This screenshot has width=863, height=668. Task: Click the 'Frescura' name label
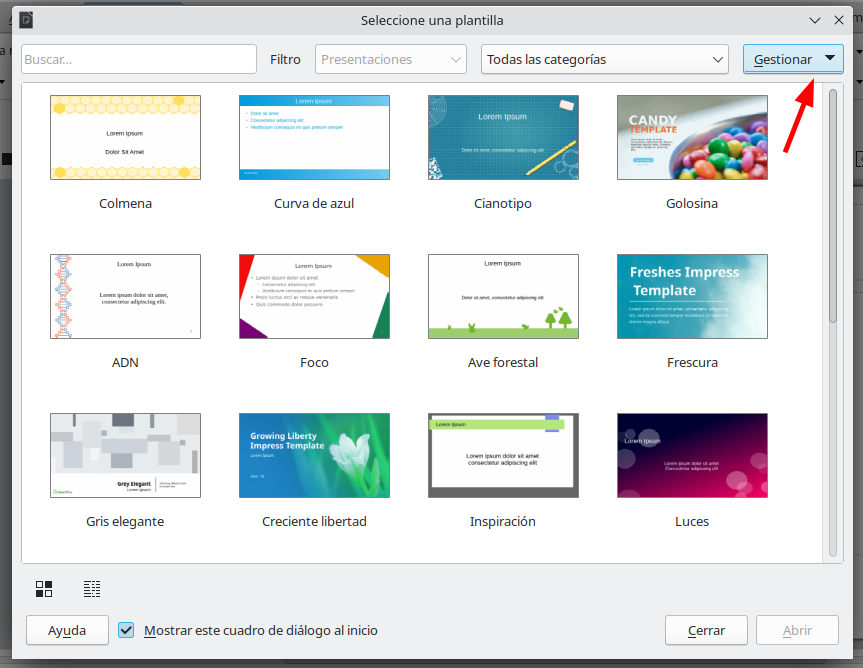point(692,363)
